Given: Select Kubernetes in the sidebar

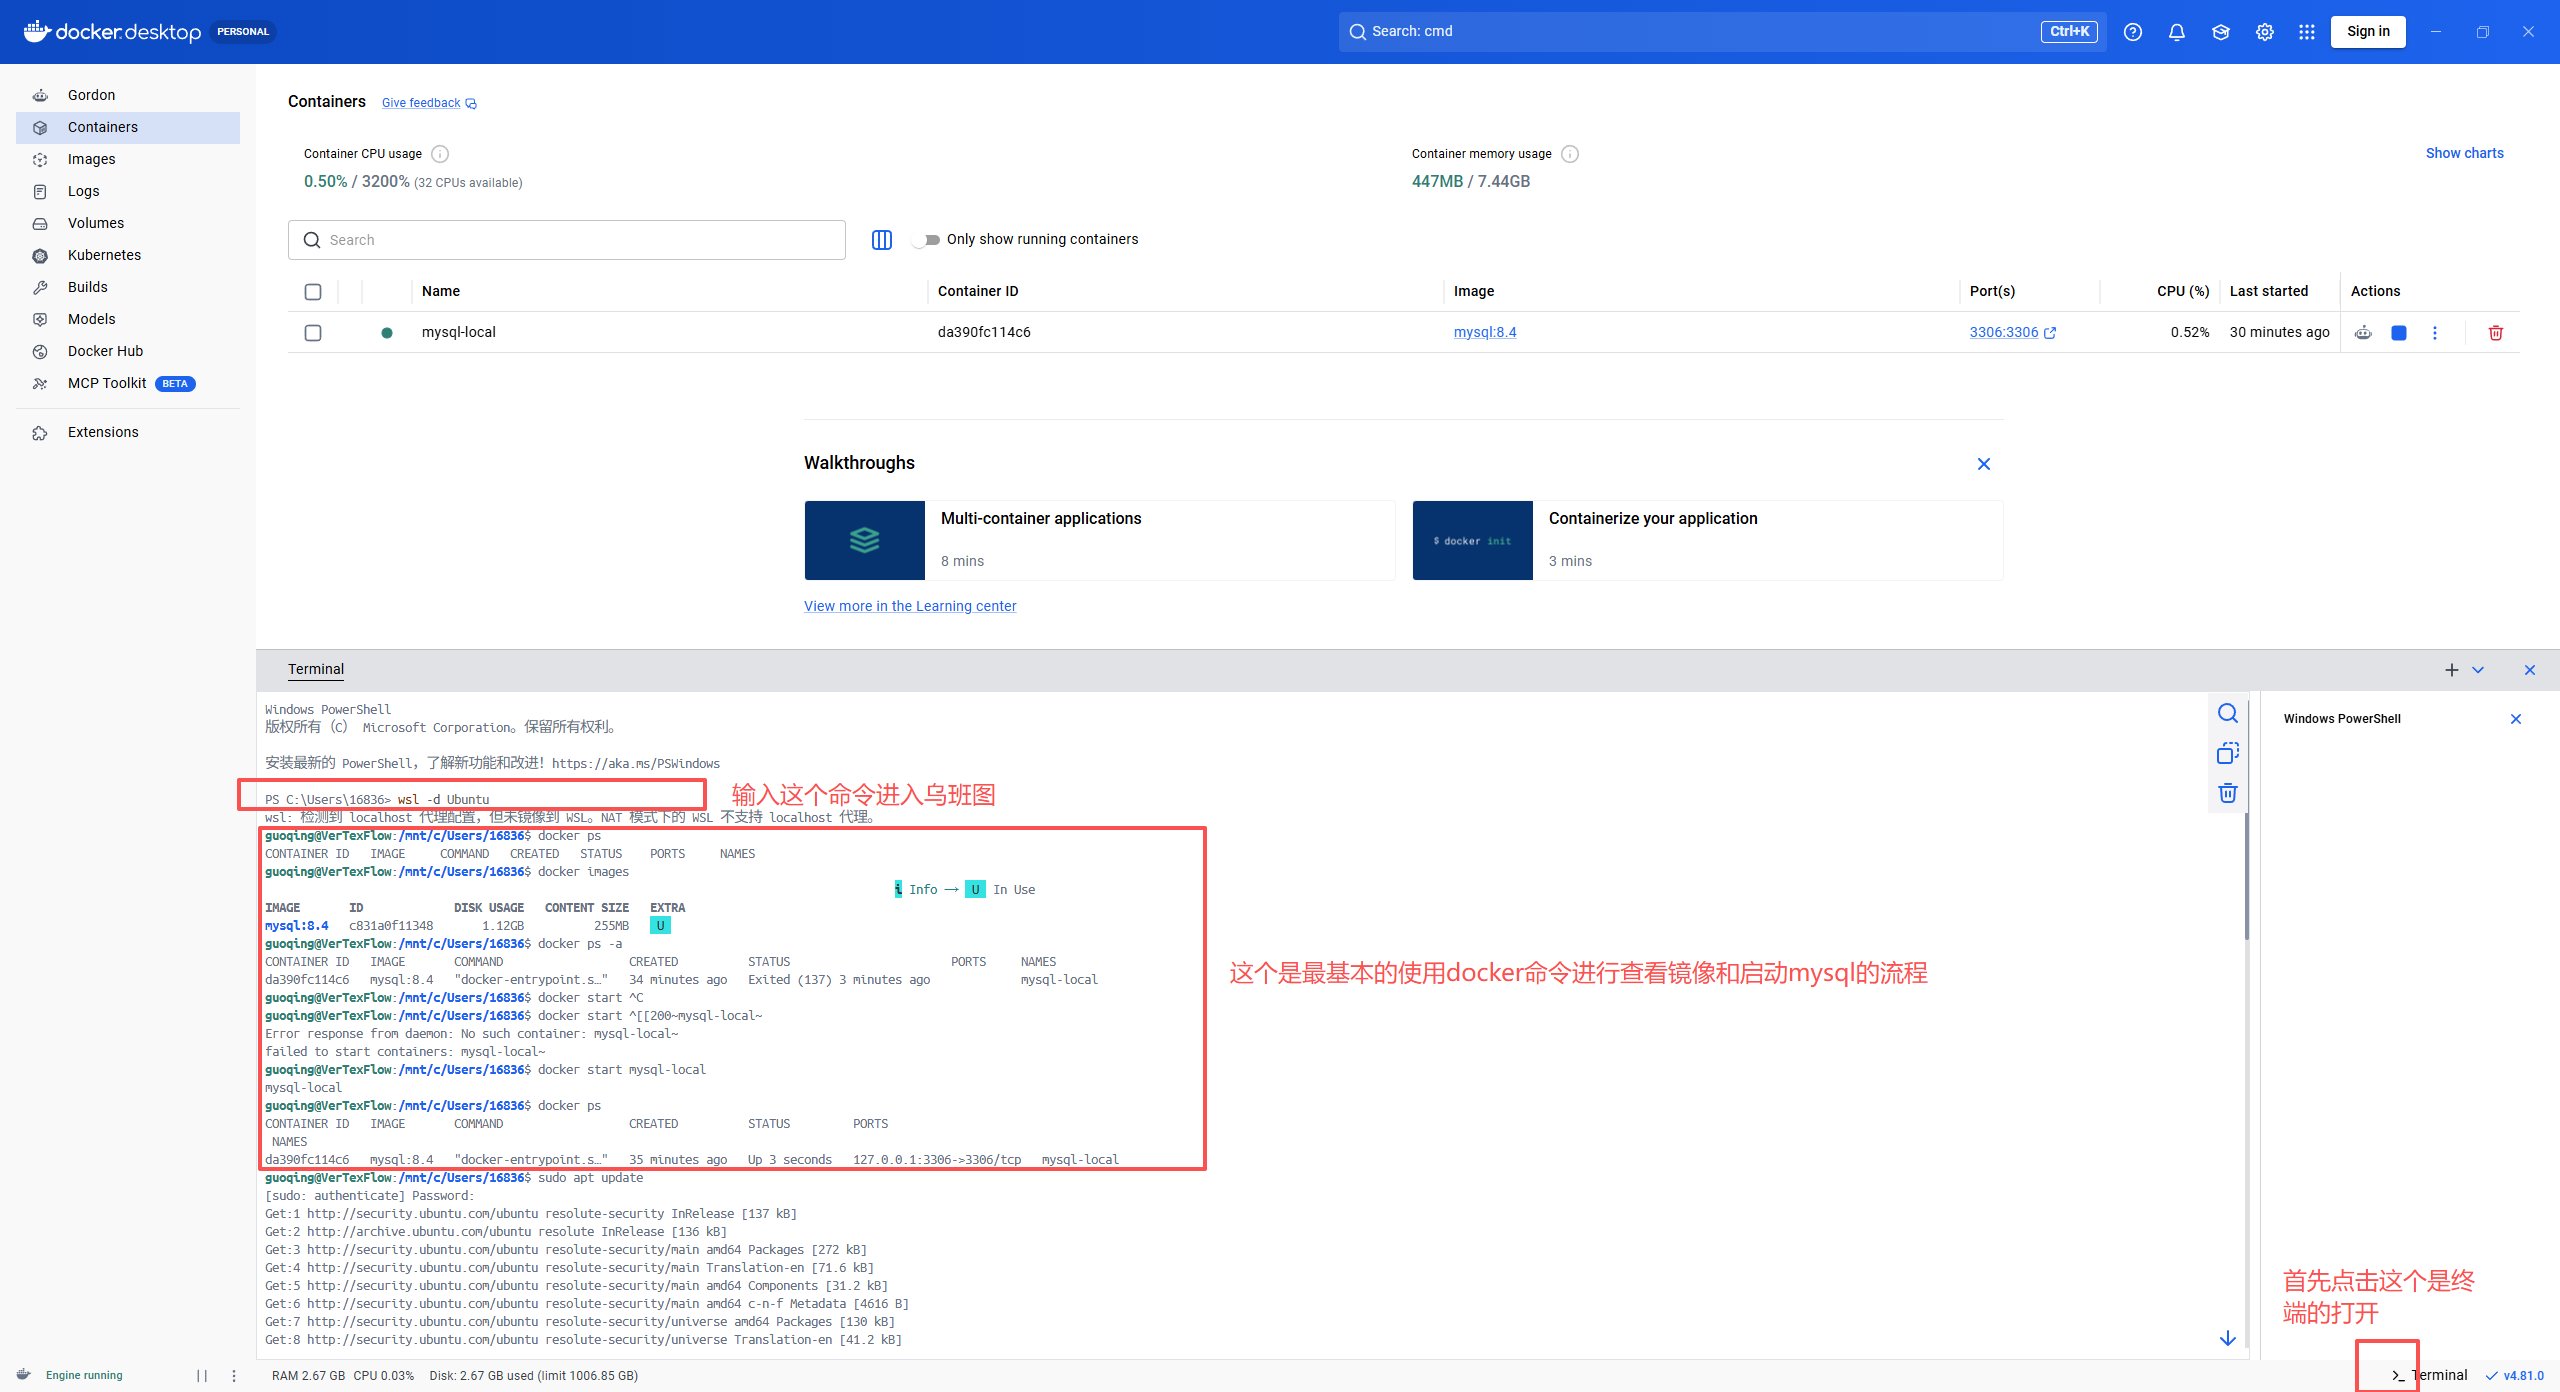Looking at the screenshot, I should [128, 255].
